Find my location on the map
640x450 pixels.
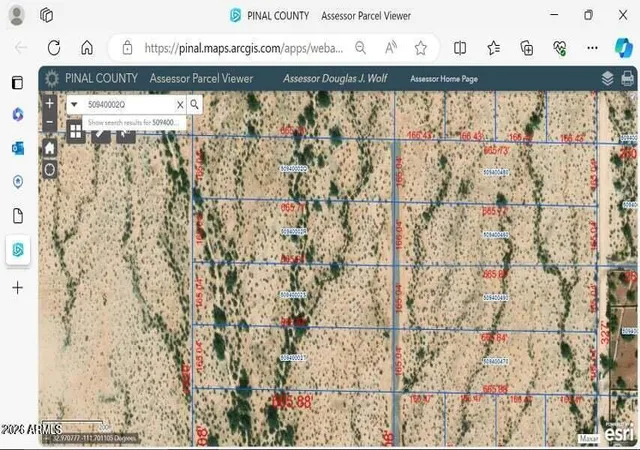49,169
